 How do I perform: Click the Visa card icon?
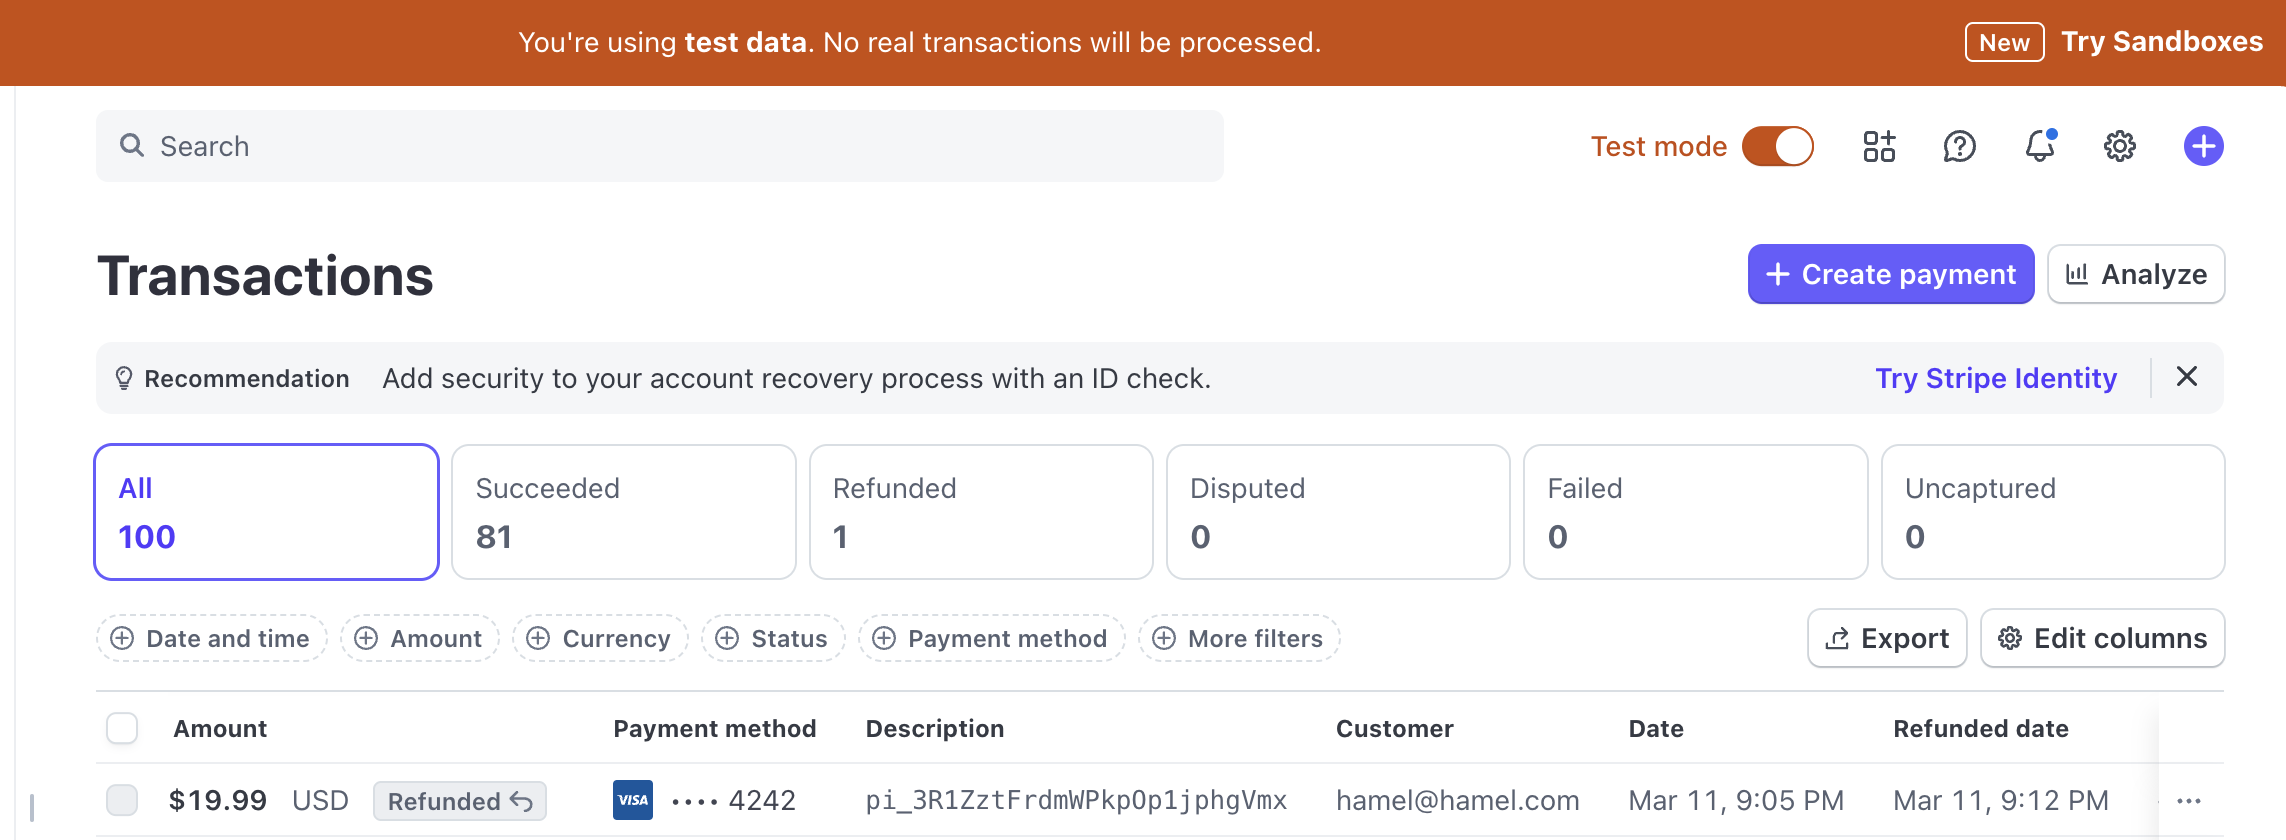(633, 800)
